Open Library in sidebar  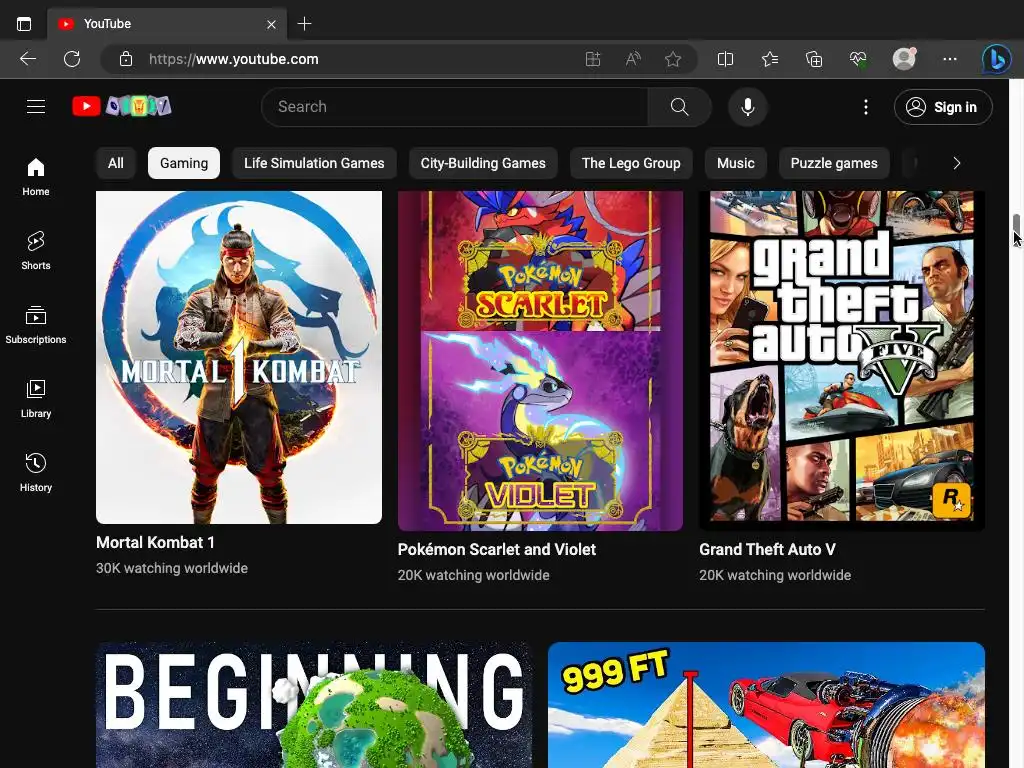[36, 398]
